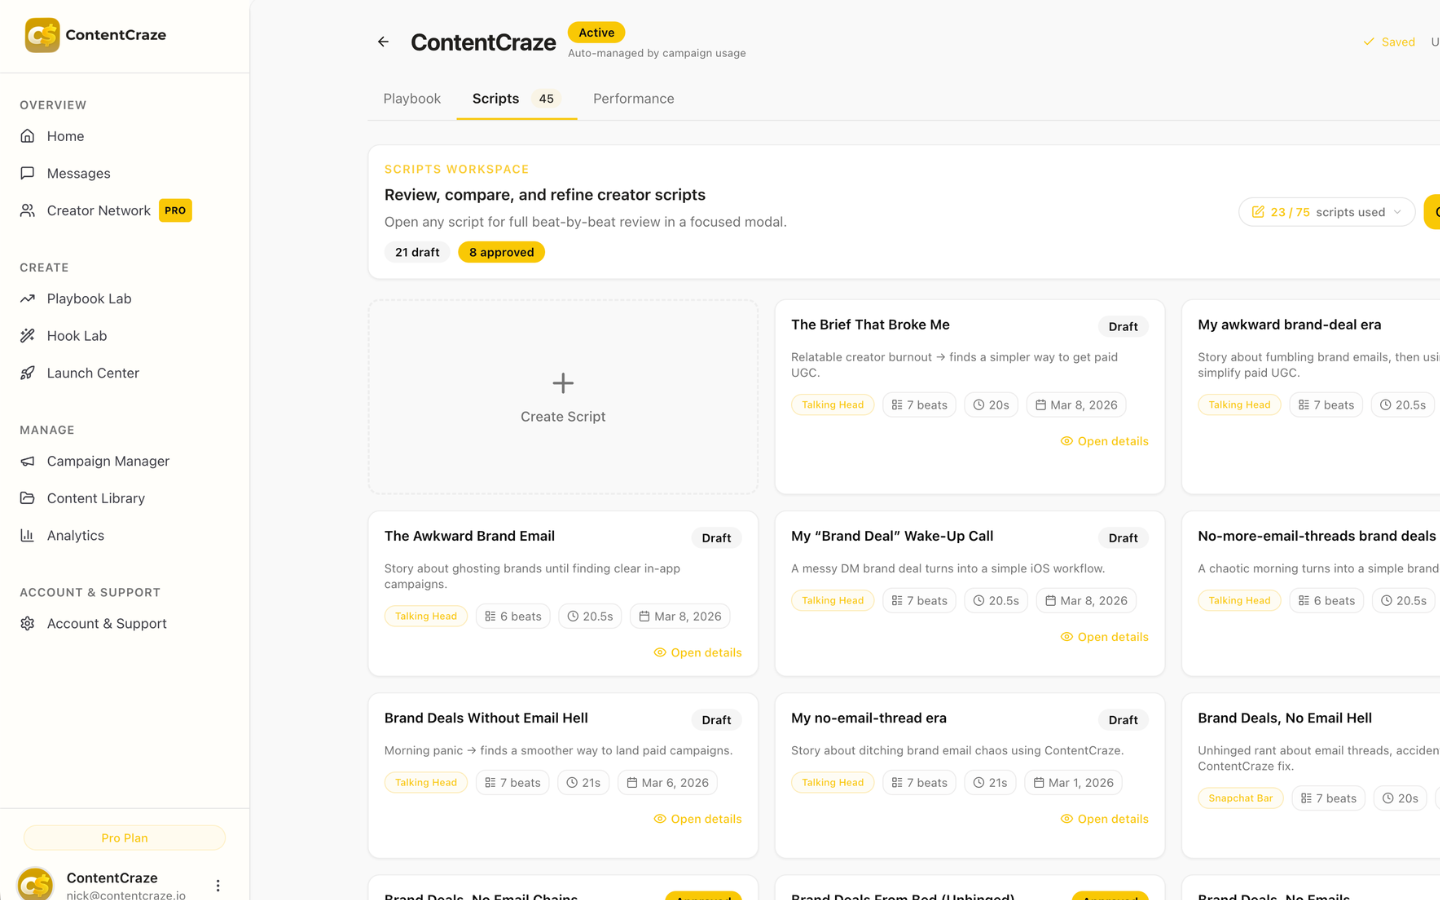Screen dimensions: 1440x900
Task: Open Messages in the sidebar
Action: pyautogui.click(x=78, y=173)
